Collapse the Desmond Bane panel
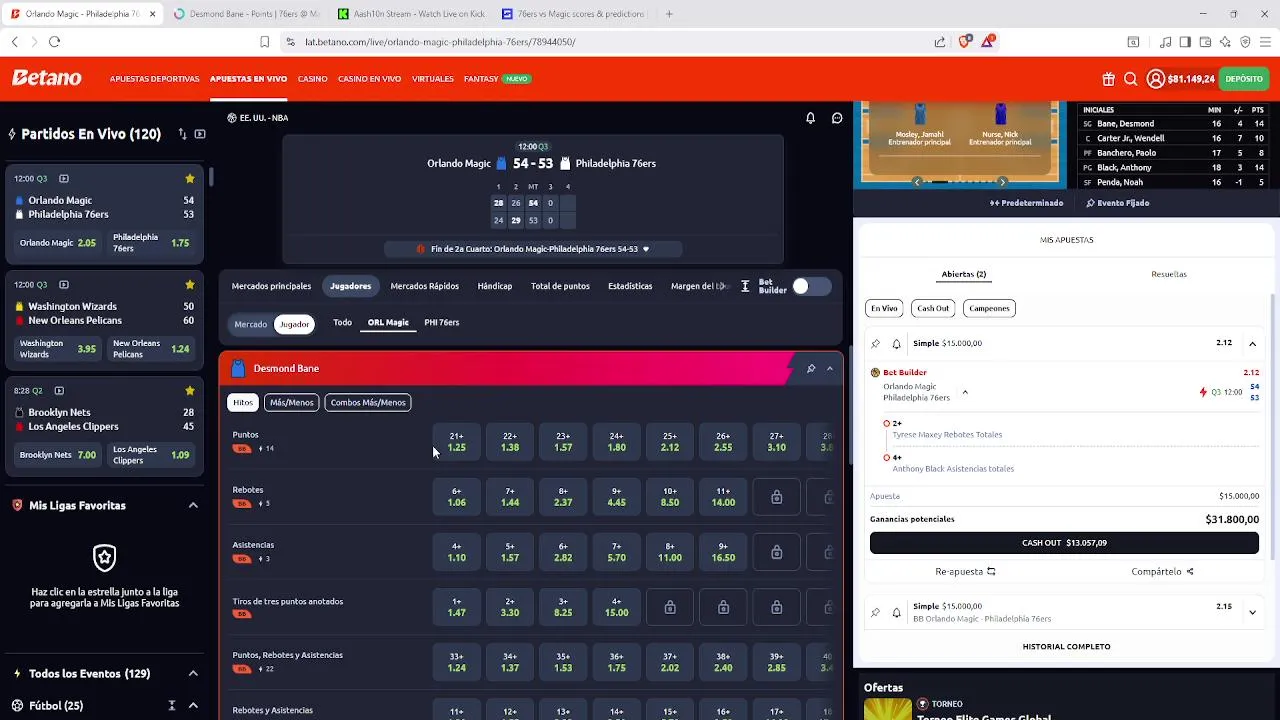1280x720 pixels. [830, 369]
